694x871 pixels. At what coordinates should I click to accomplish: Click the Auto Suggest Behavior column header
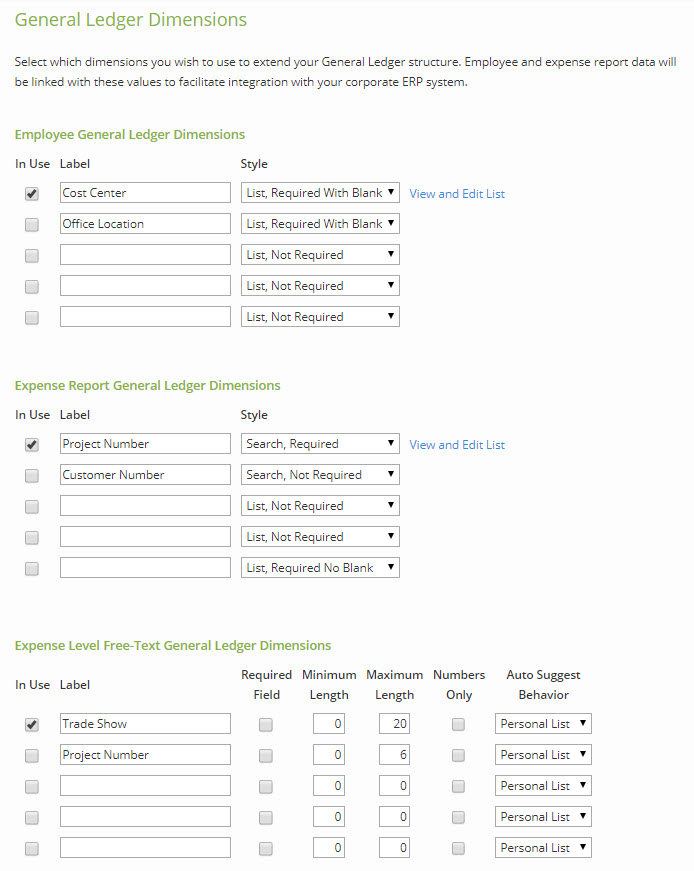point(543,685)
